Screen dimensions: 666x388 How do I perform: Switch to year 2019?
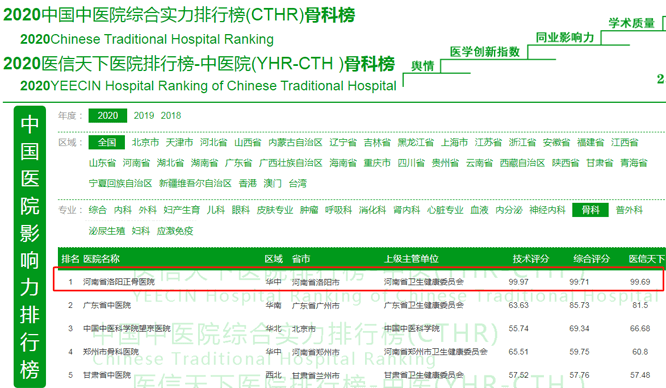[x=144, y=116]
